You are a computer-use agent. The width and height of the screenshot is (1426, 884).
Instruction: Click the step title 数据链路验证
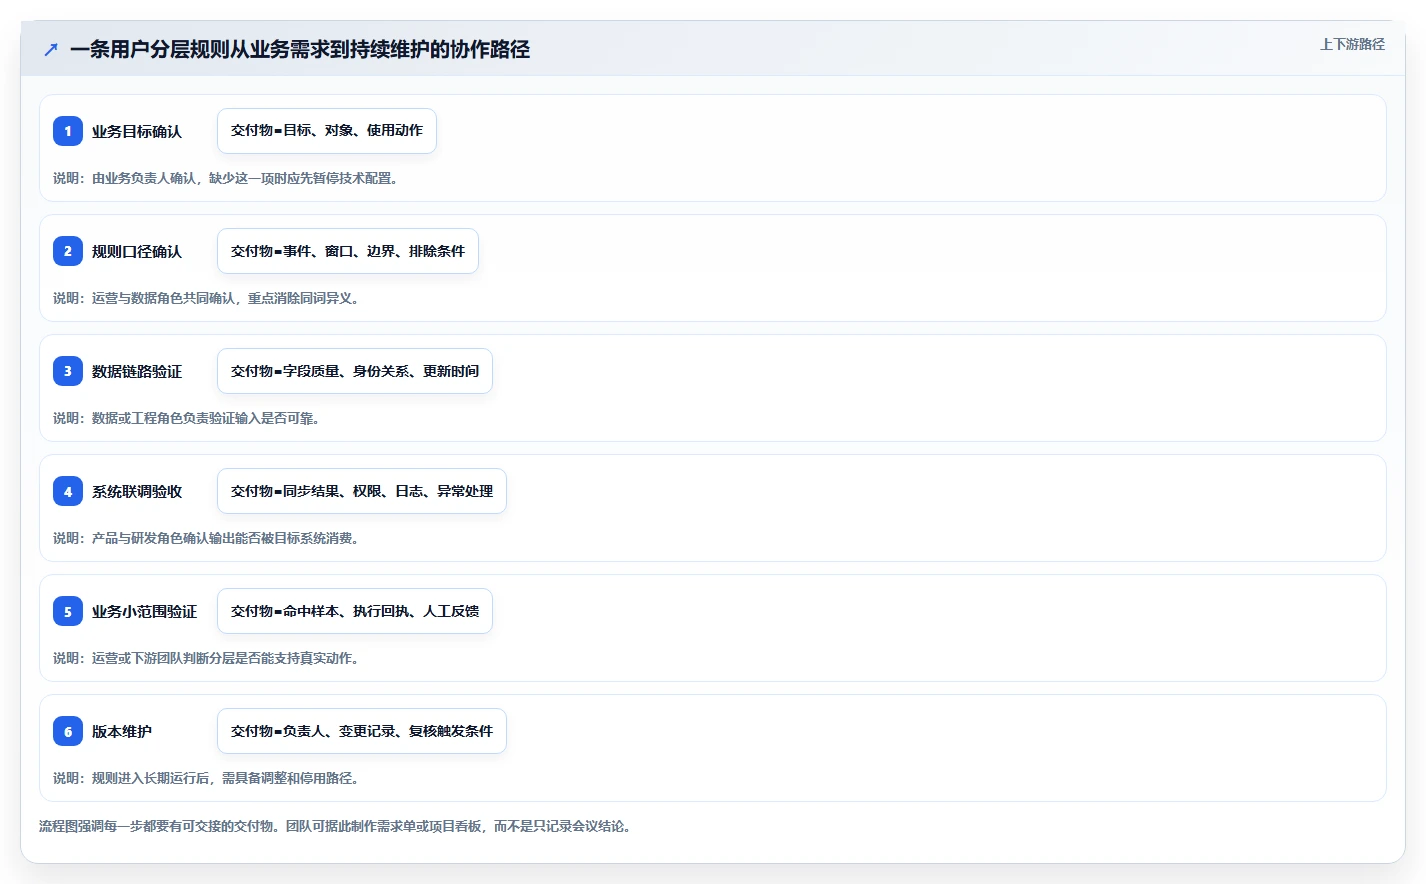point(137,371)
